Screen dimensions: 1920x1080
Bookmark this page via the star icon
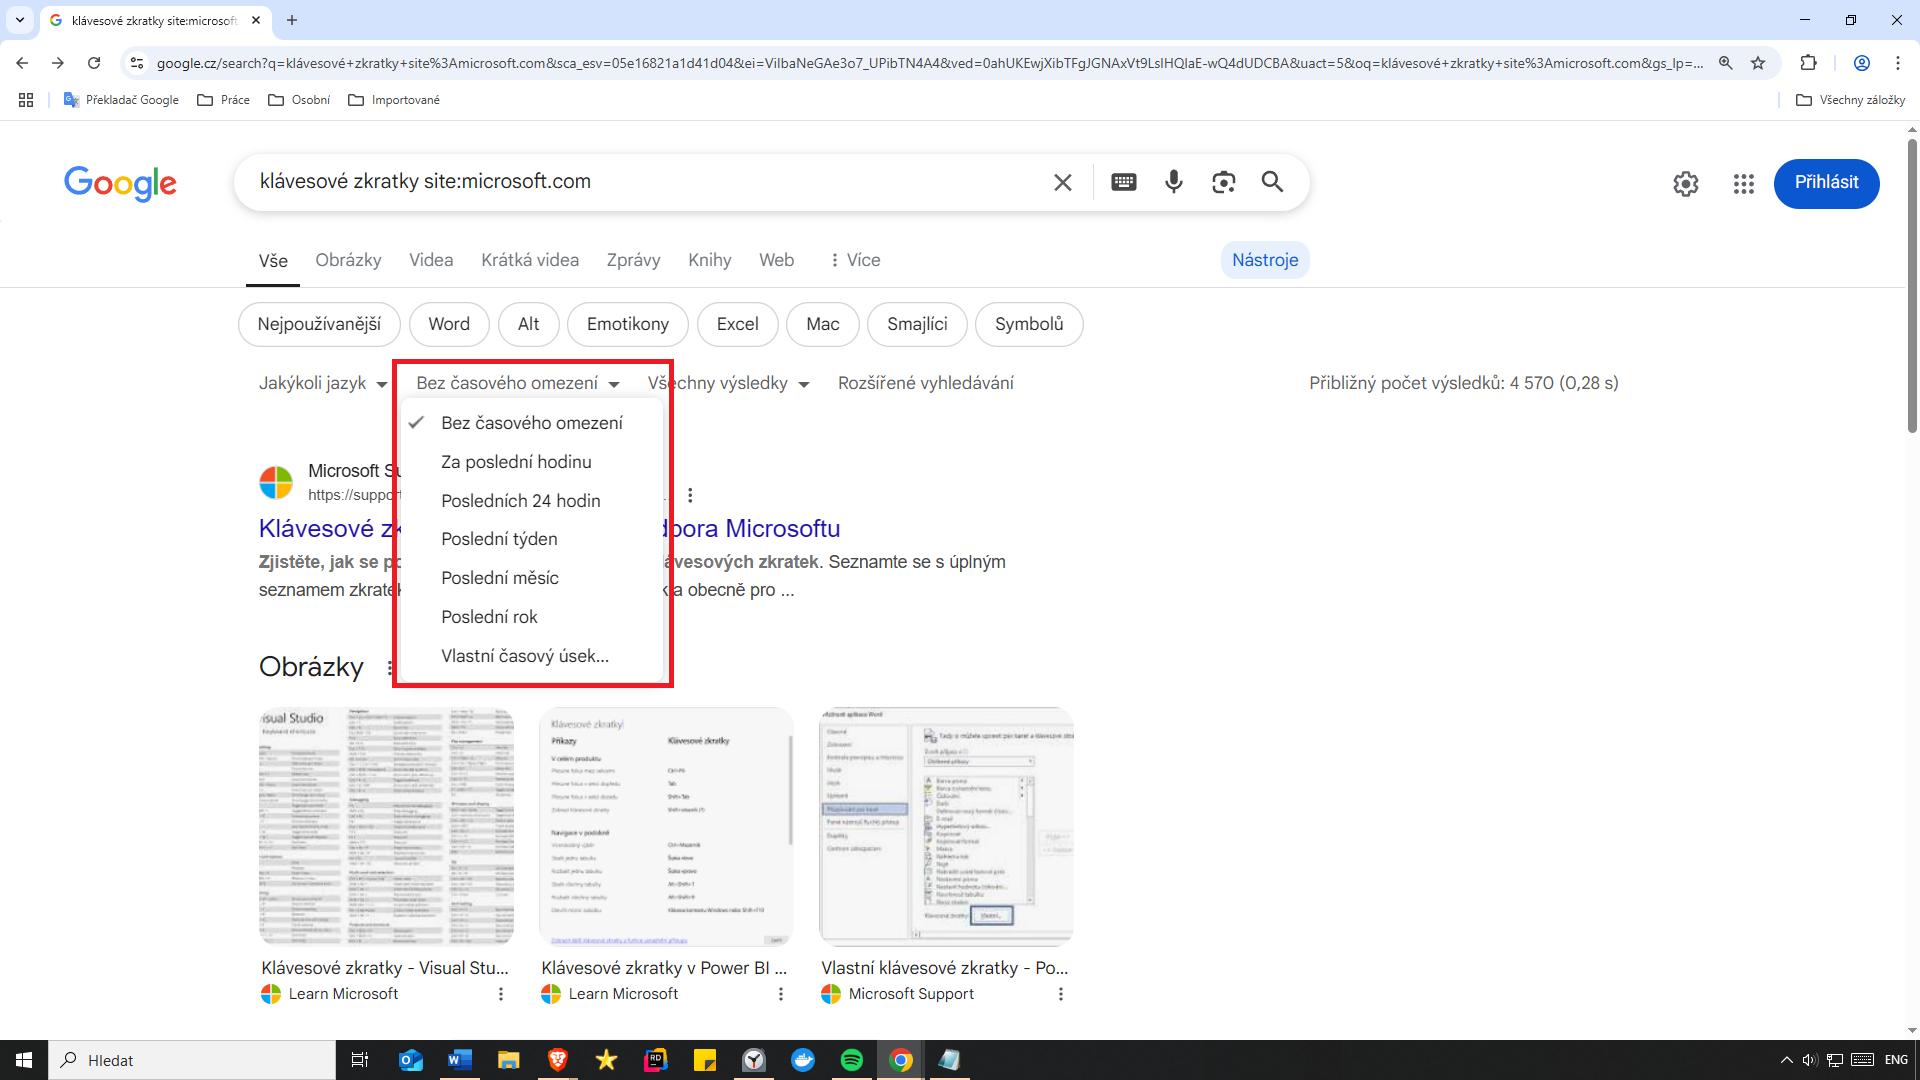click(x=1758, y=62)
